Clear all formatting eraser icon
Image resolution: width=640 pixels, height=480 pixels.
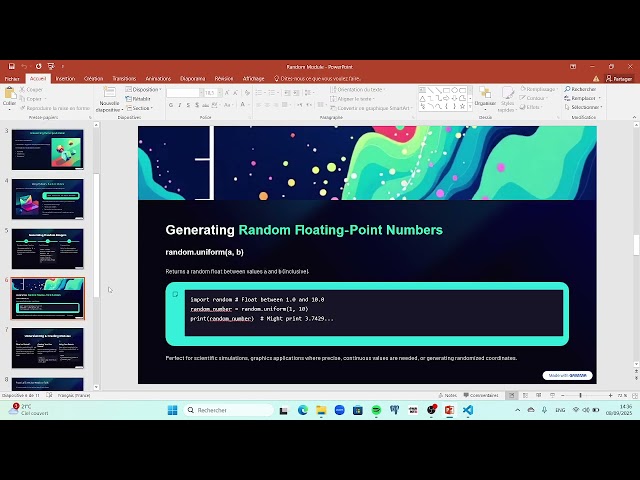pyautogui.click(x=247, y=93)
